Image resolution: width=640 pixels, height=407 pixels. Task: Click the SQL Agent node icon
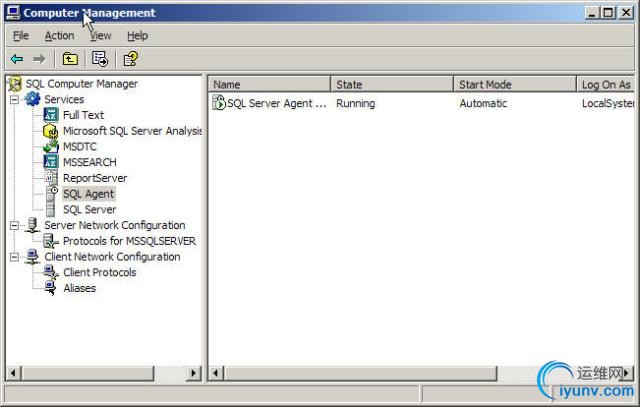(51, 193)
